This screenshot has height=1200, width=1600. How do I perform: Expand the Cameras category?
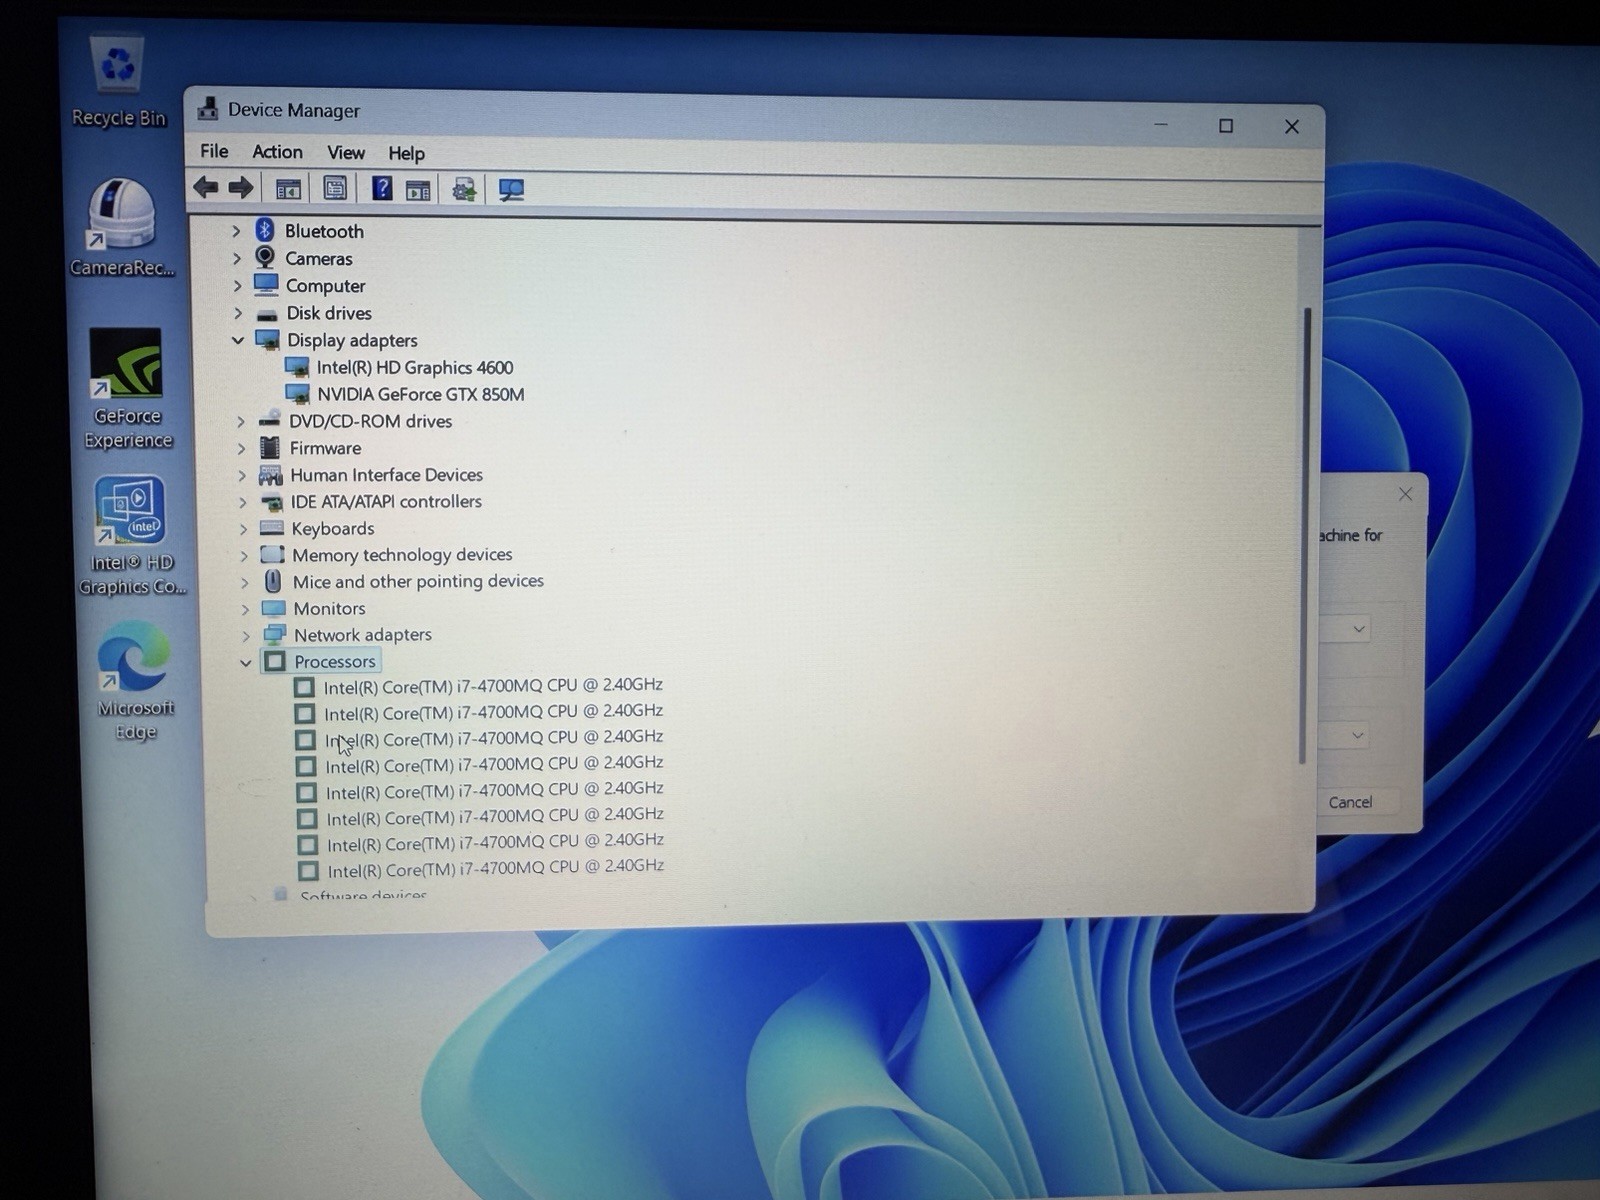[237, 258]
